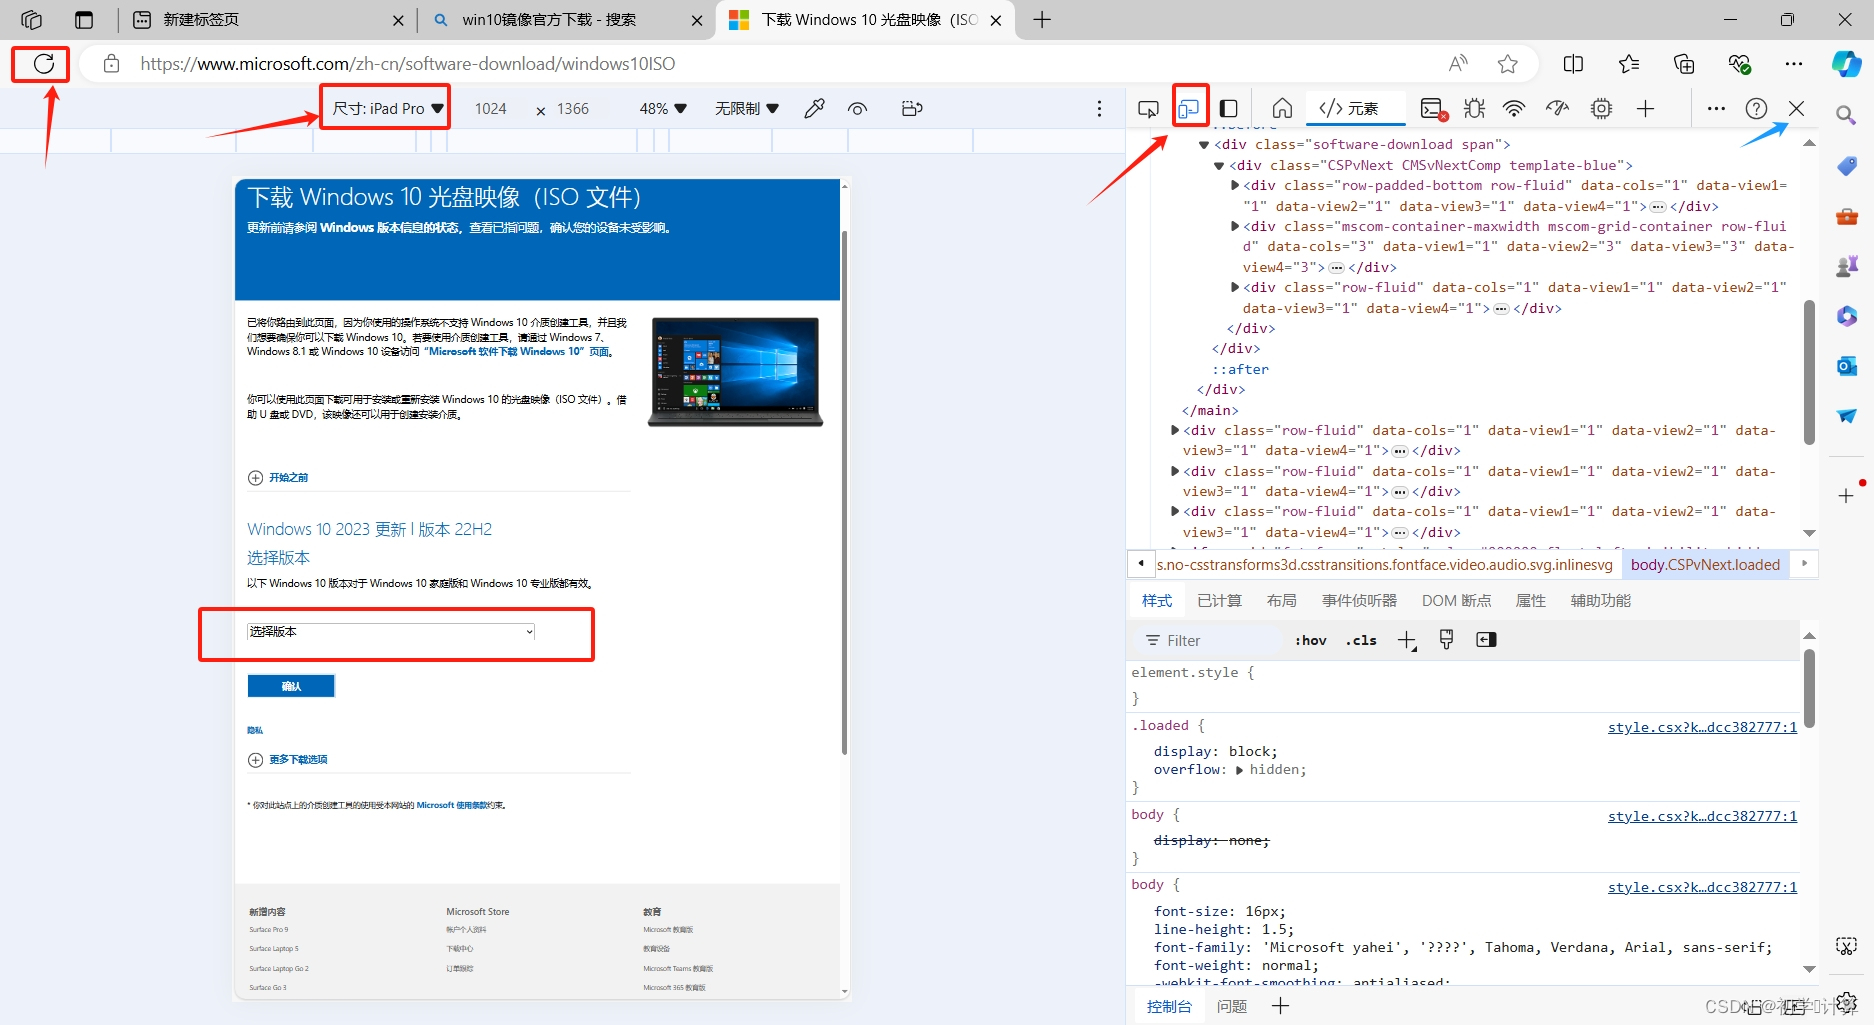Click the vision emulation eye icon
The width and height of the screenshot is (1874, 1025).
click(x=857, y=108)
